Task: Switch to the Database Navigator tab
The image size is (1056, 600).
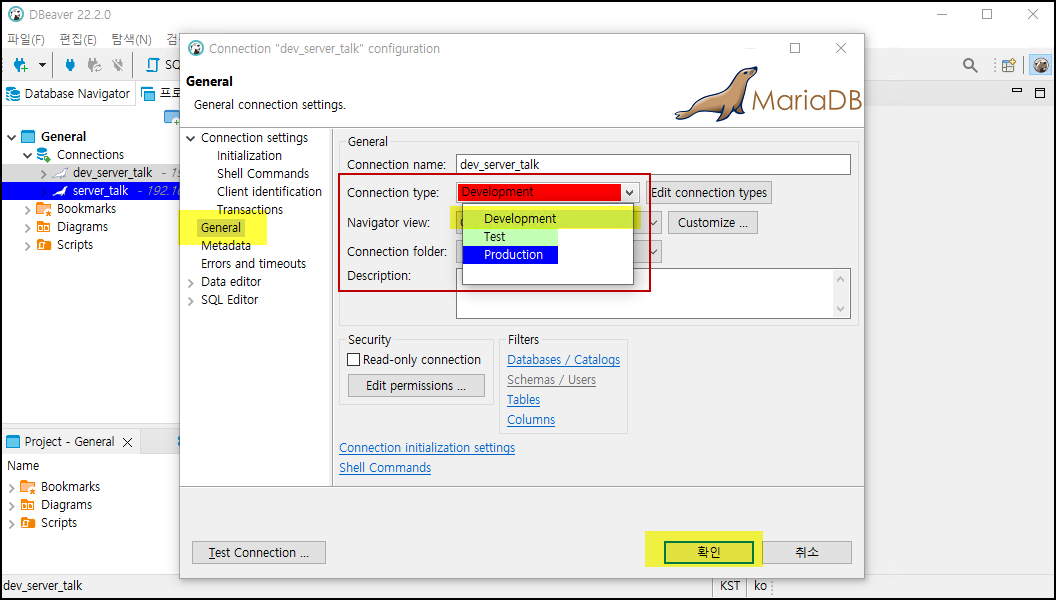Action: (68, 94)
